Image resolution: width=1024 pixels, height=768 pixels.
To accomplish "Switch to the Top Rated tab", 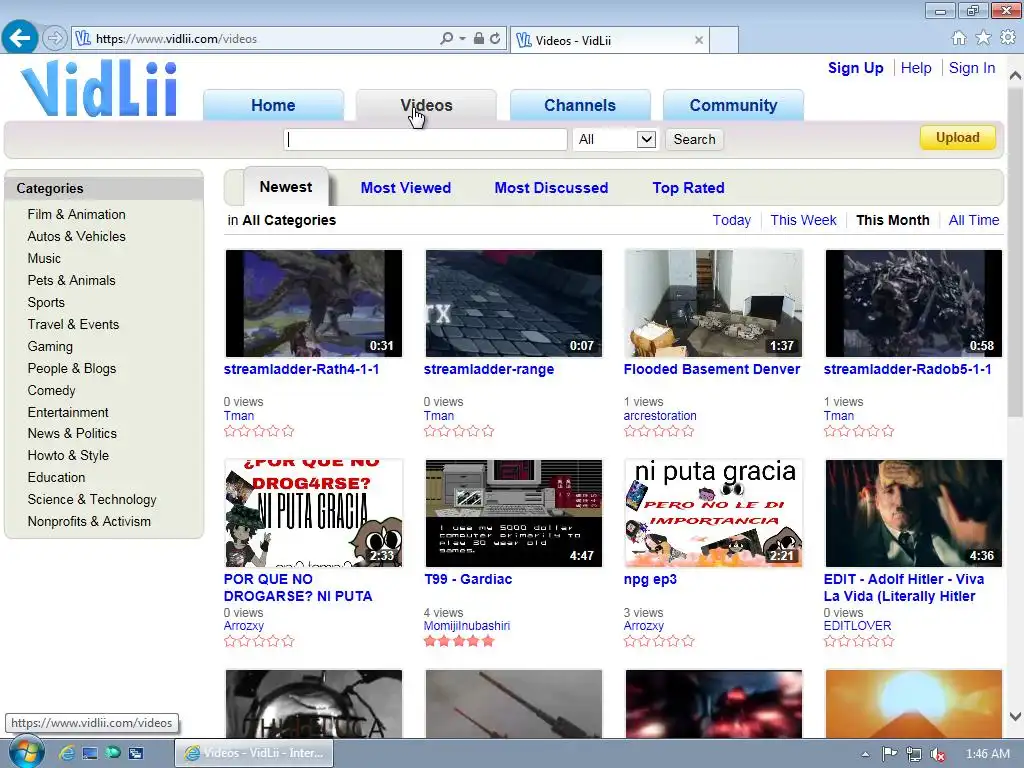I will (x=688, y=188).
